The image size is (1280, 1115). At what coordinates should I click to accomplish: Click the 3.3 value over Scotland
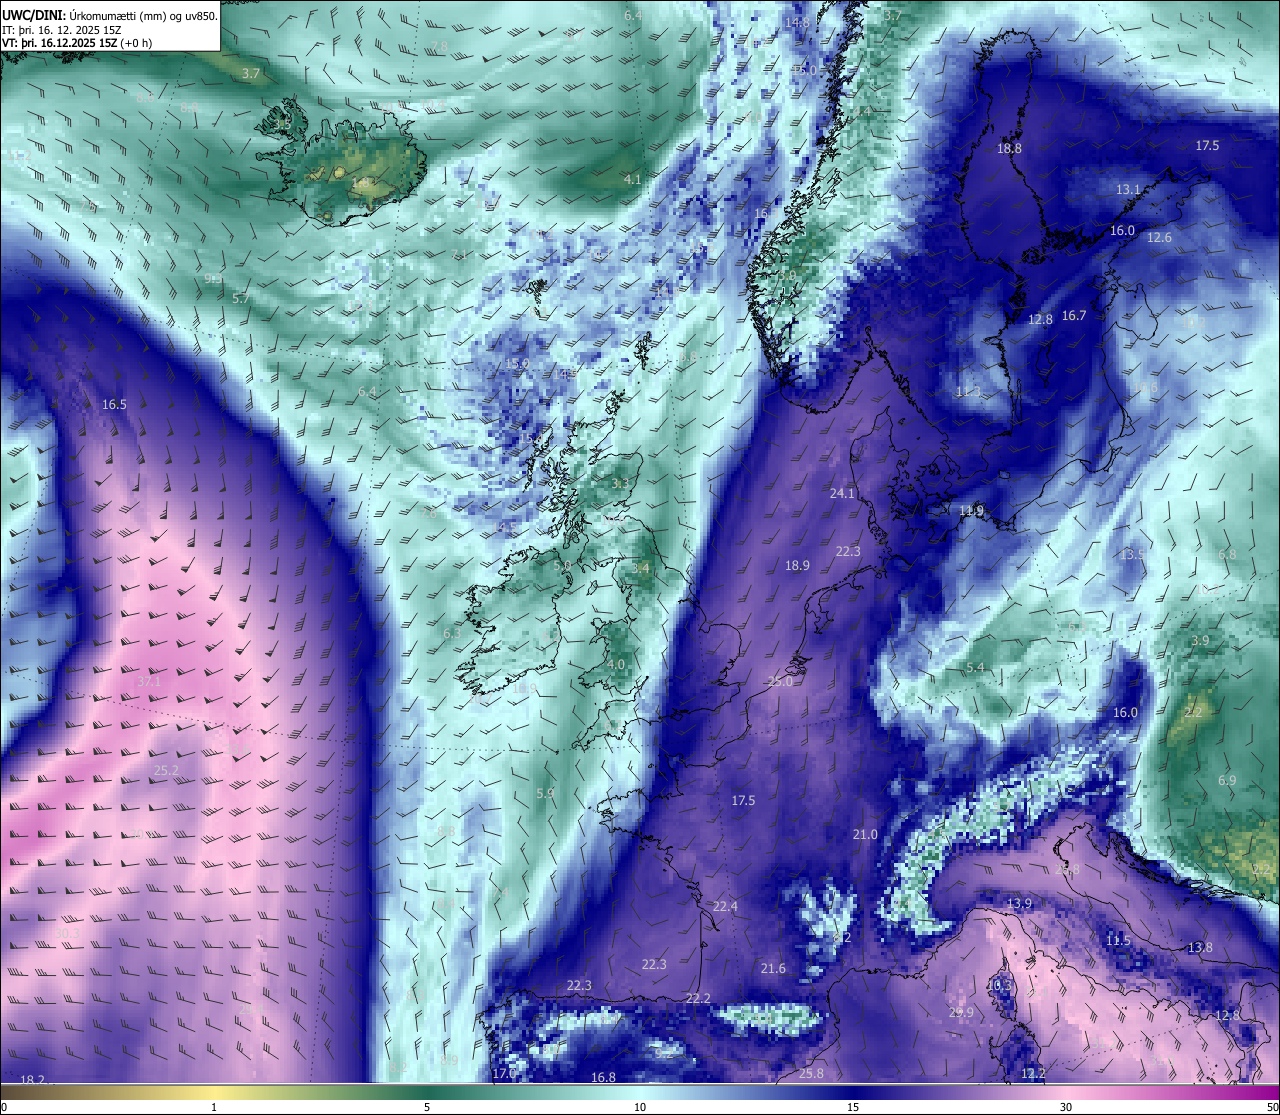620,483
